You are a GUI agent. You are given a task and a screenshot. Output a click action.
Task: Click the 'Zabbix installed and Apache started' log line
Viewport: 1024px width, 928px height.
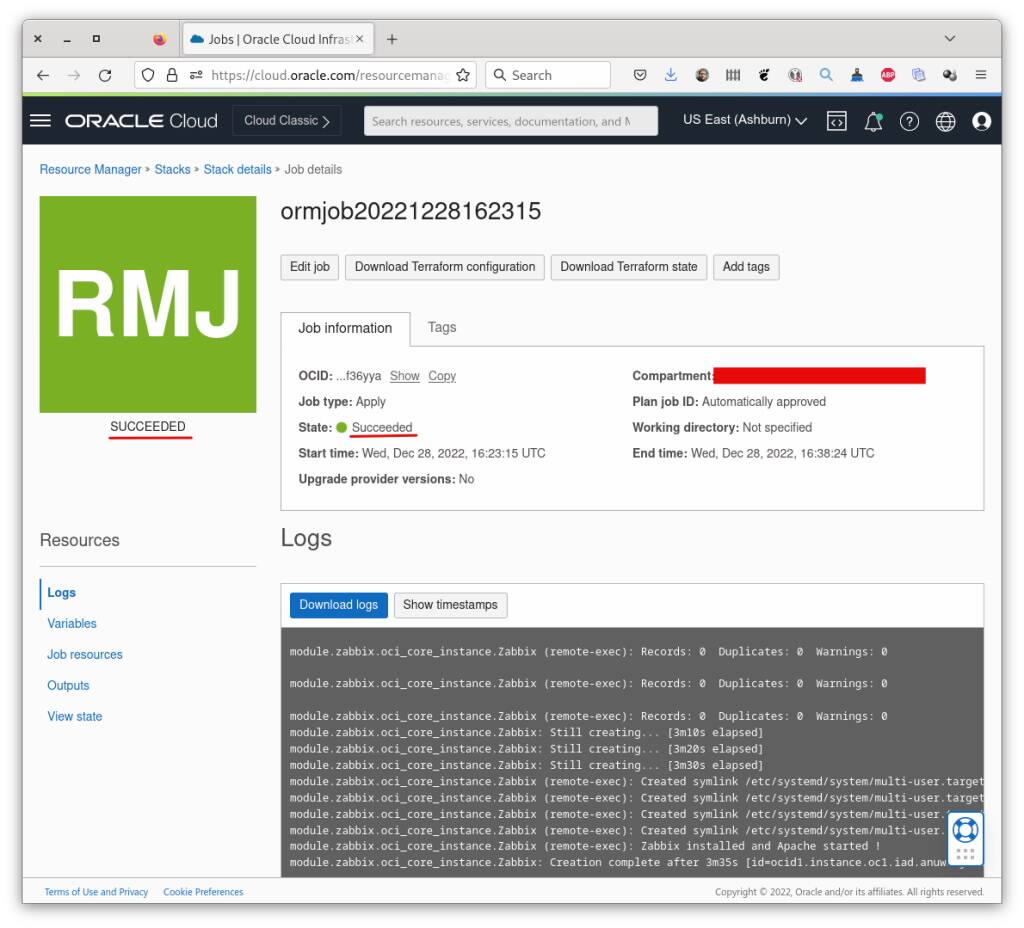coord(585,846)
